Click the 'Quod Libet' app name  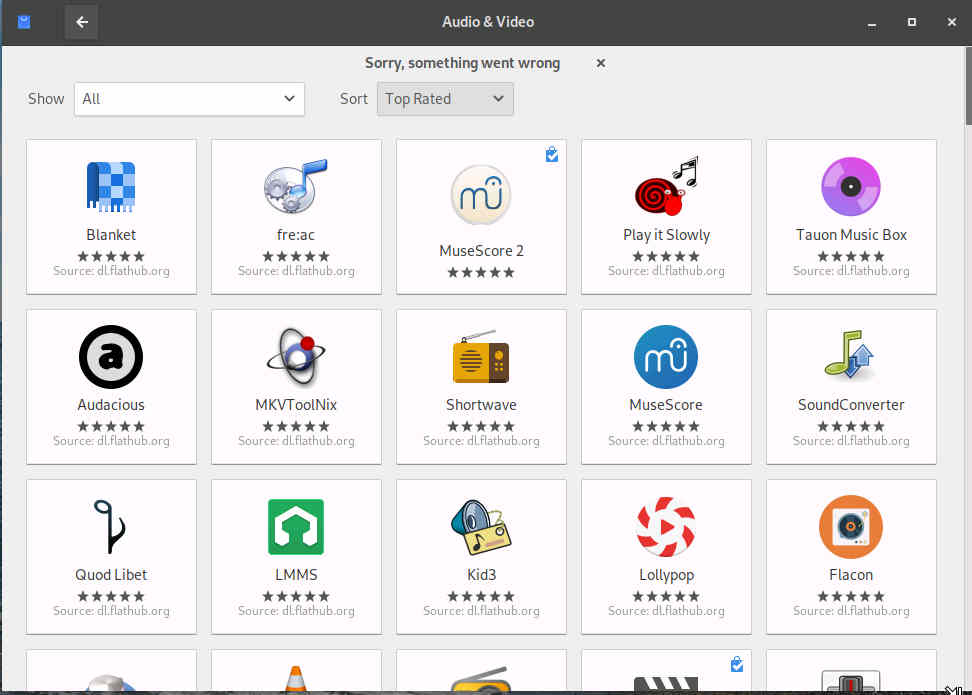111,575
